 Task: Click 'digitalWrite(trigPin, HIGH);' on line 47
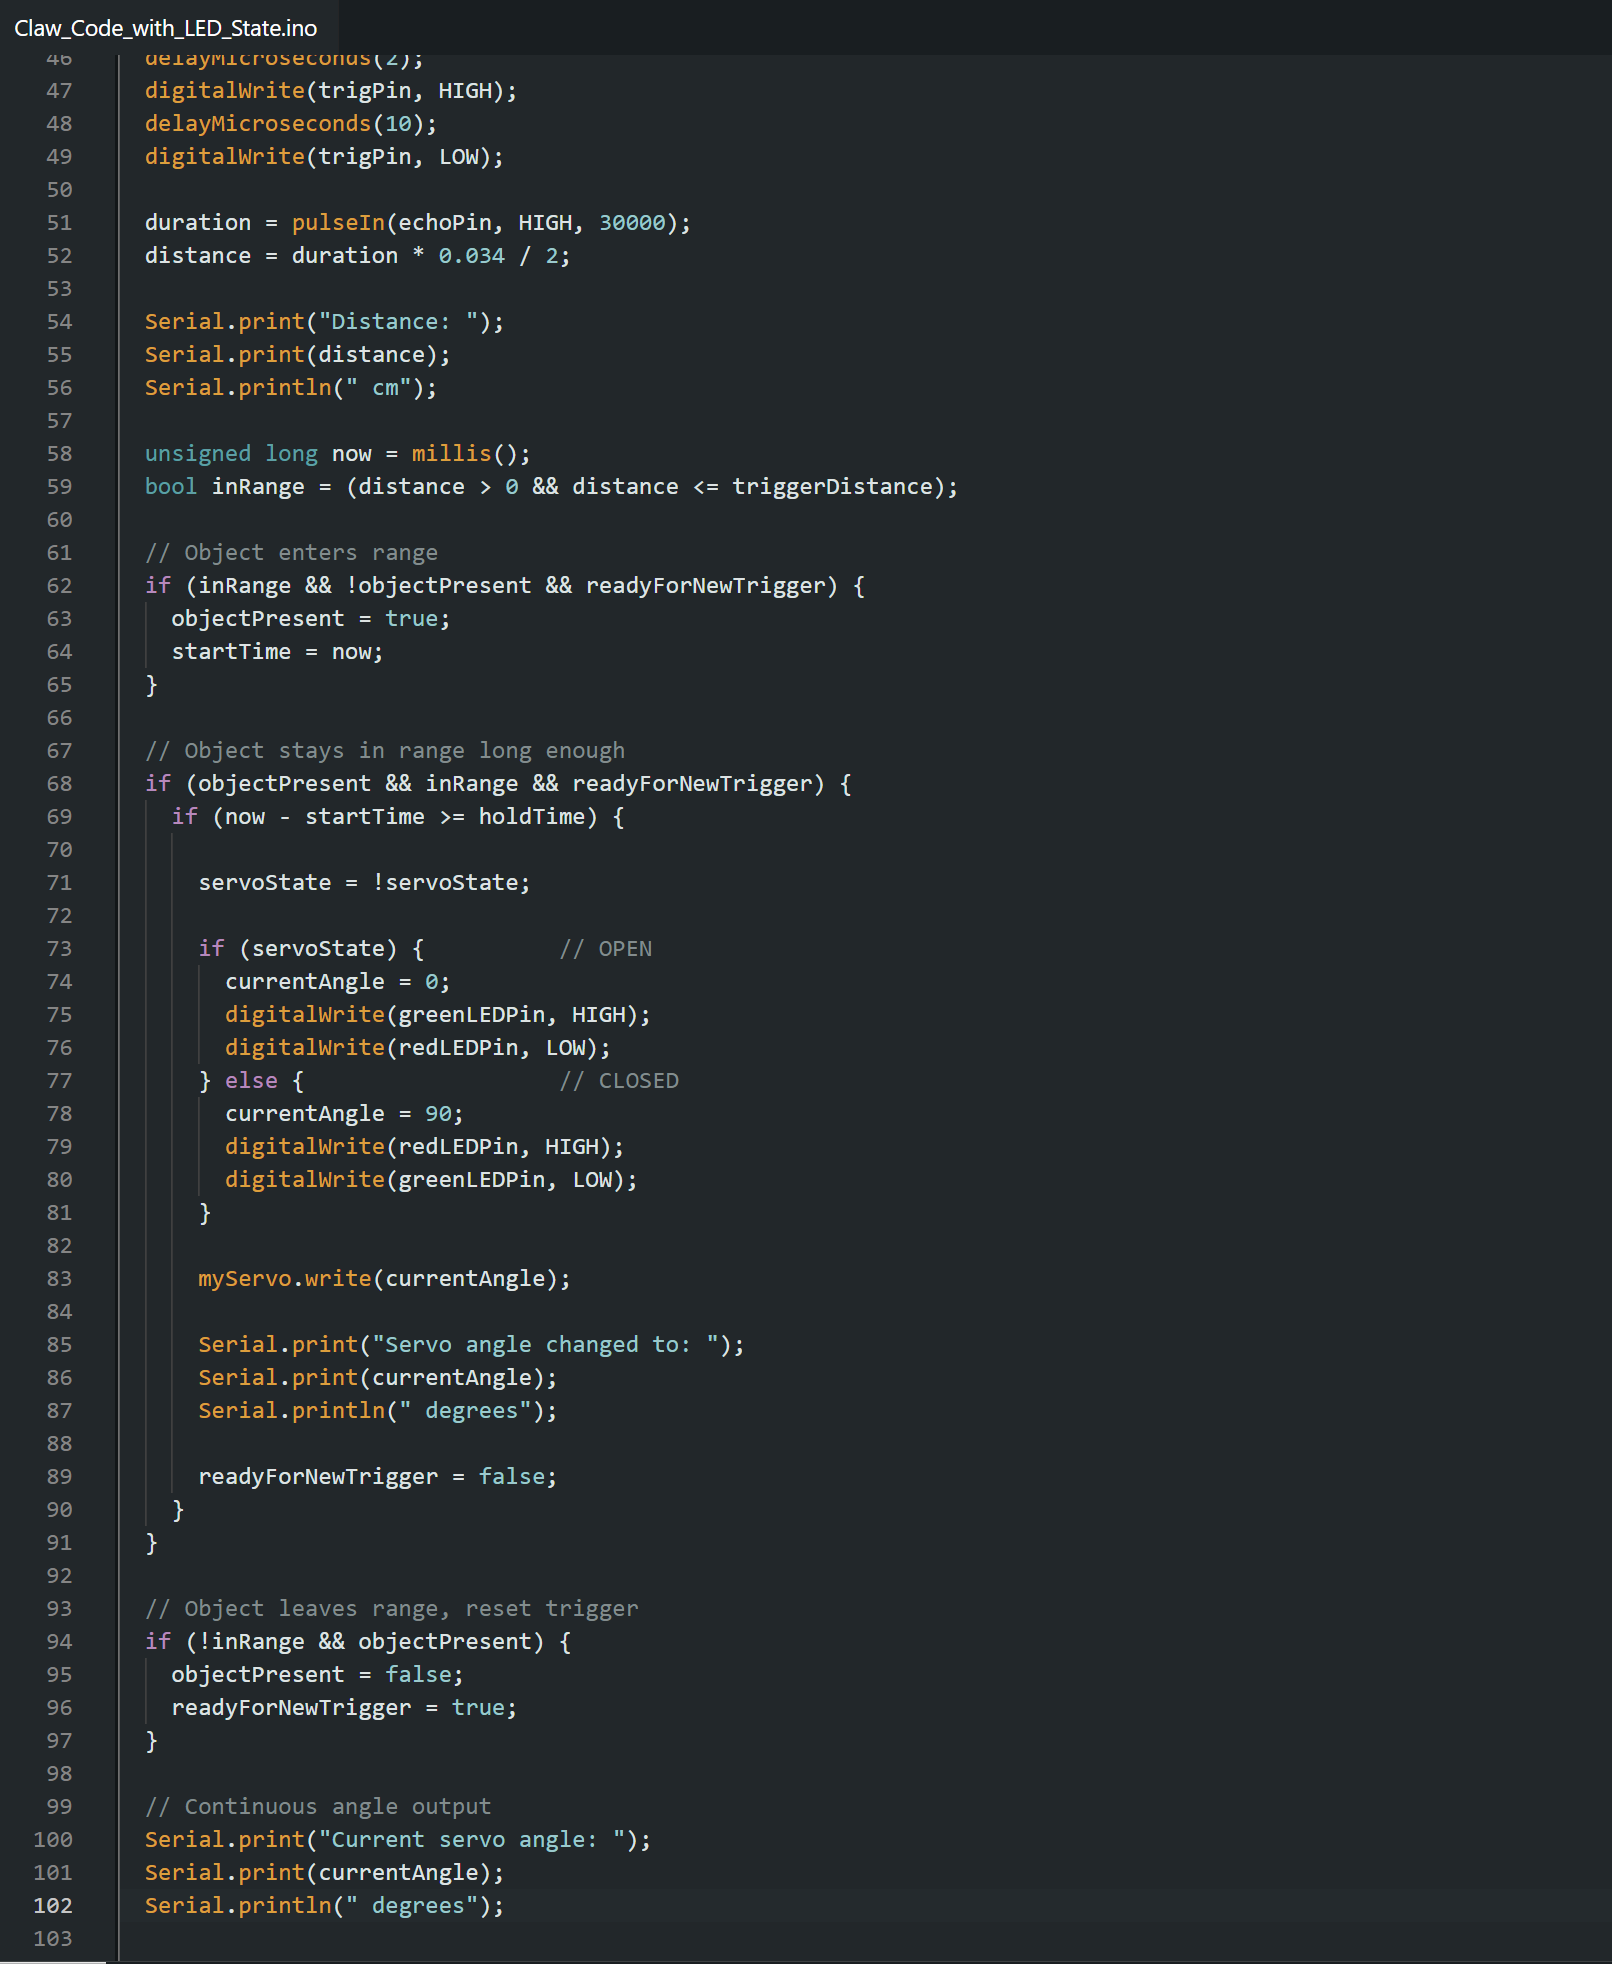331,91
